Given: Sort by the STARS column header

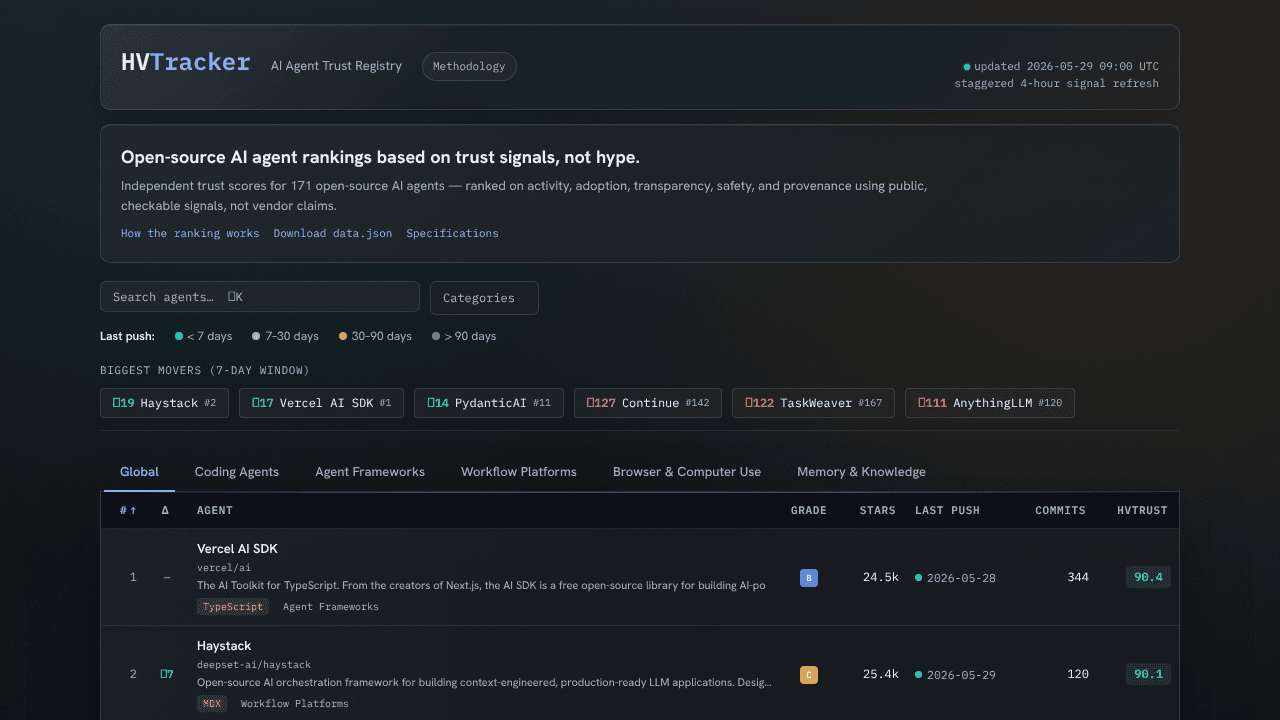Looking at the screenshot, I should coord(878,510).
